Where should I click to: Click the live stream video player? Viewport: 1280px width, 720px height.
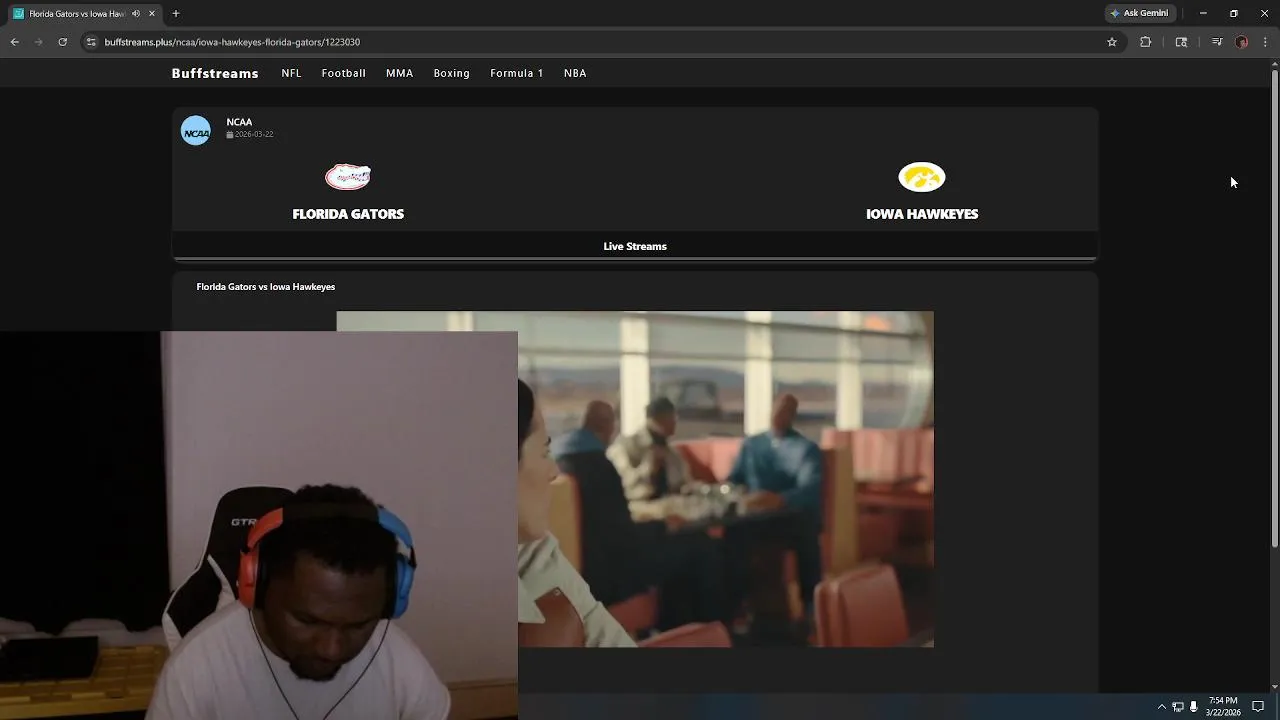click(635, 479)
